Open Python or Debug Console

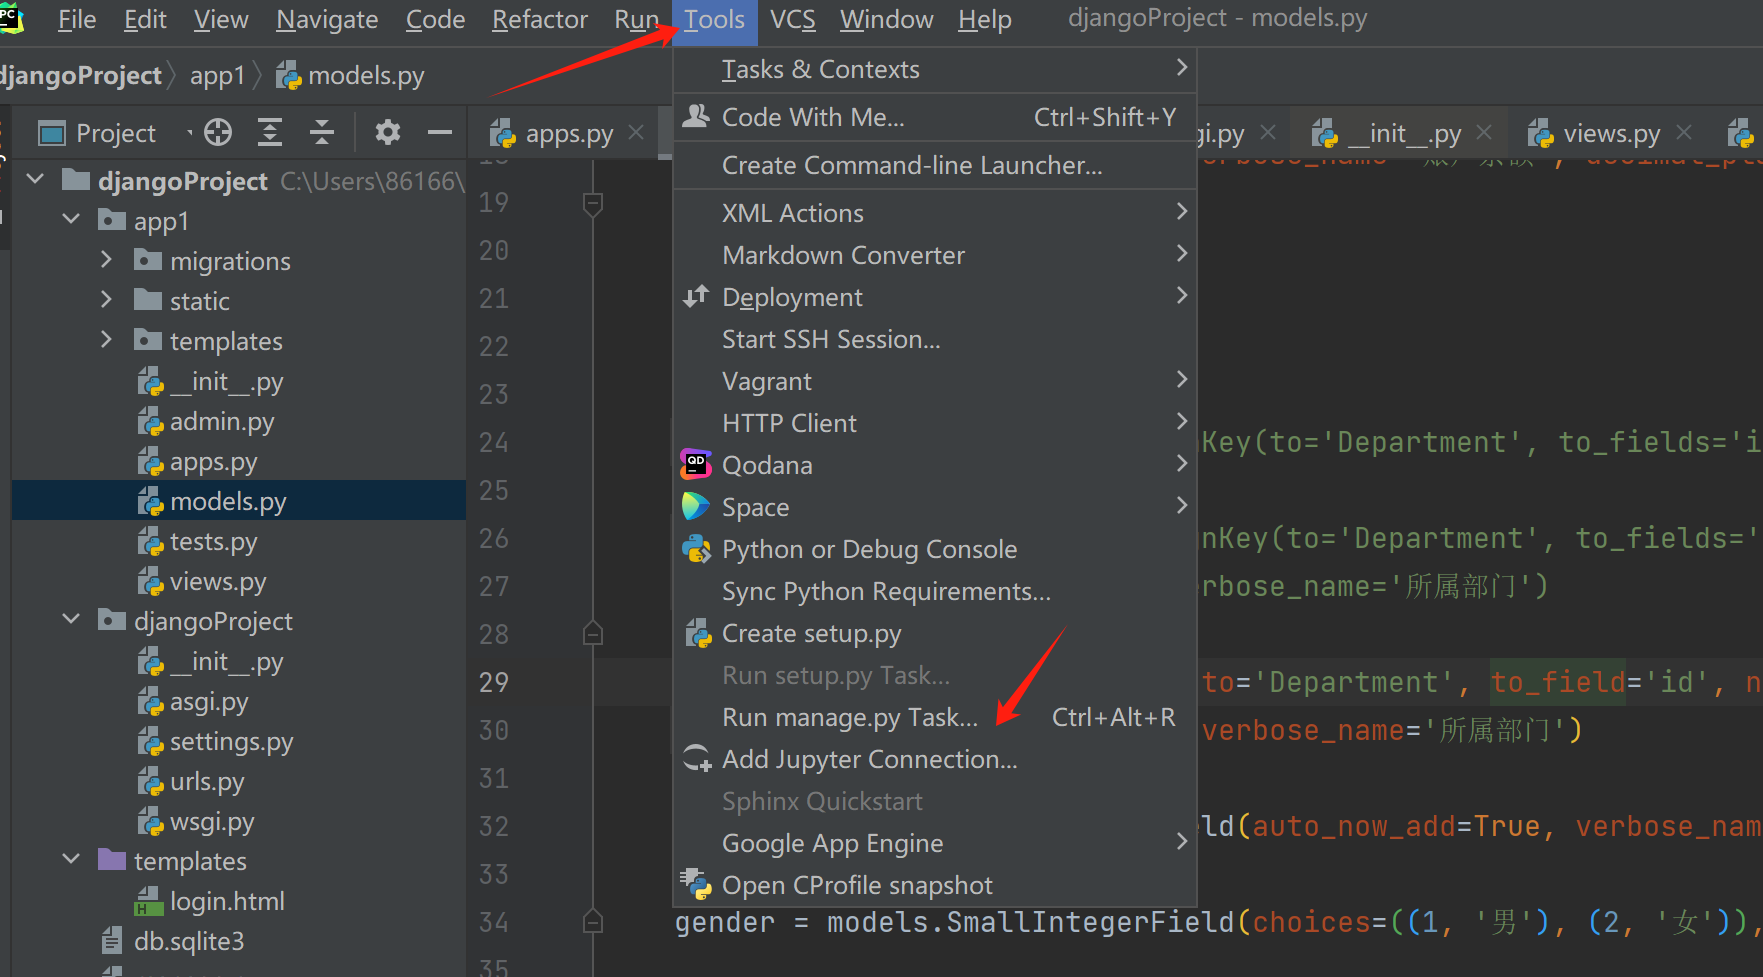[868, 549]
